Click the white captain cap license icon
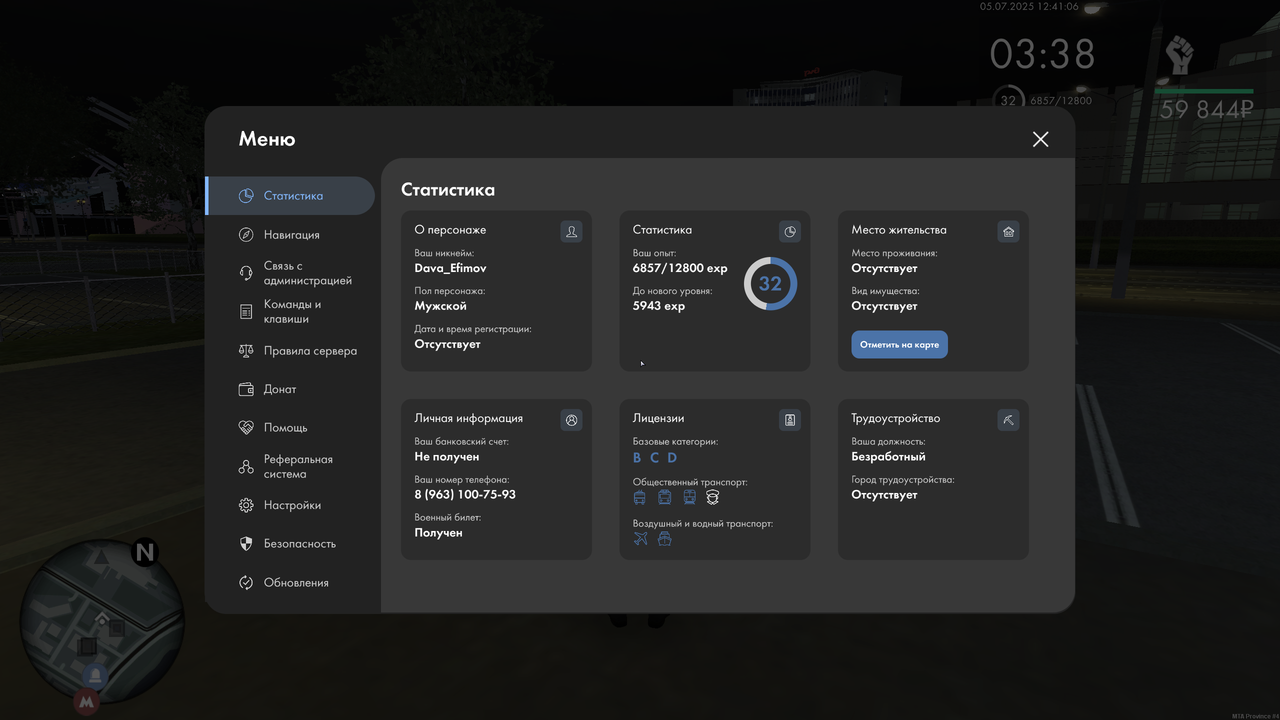This screenshot has height=720, width=1280. [713, 497]
